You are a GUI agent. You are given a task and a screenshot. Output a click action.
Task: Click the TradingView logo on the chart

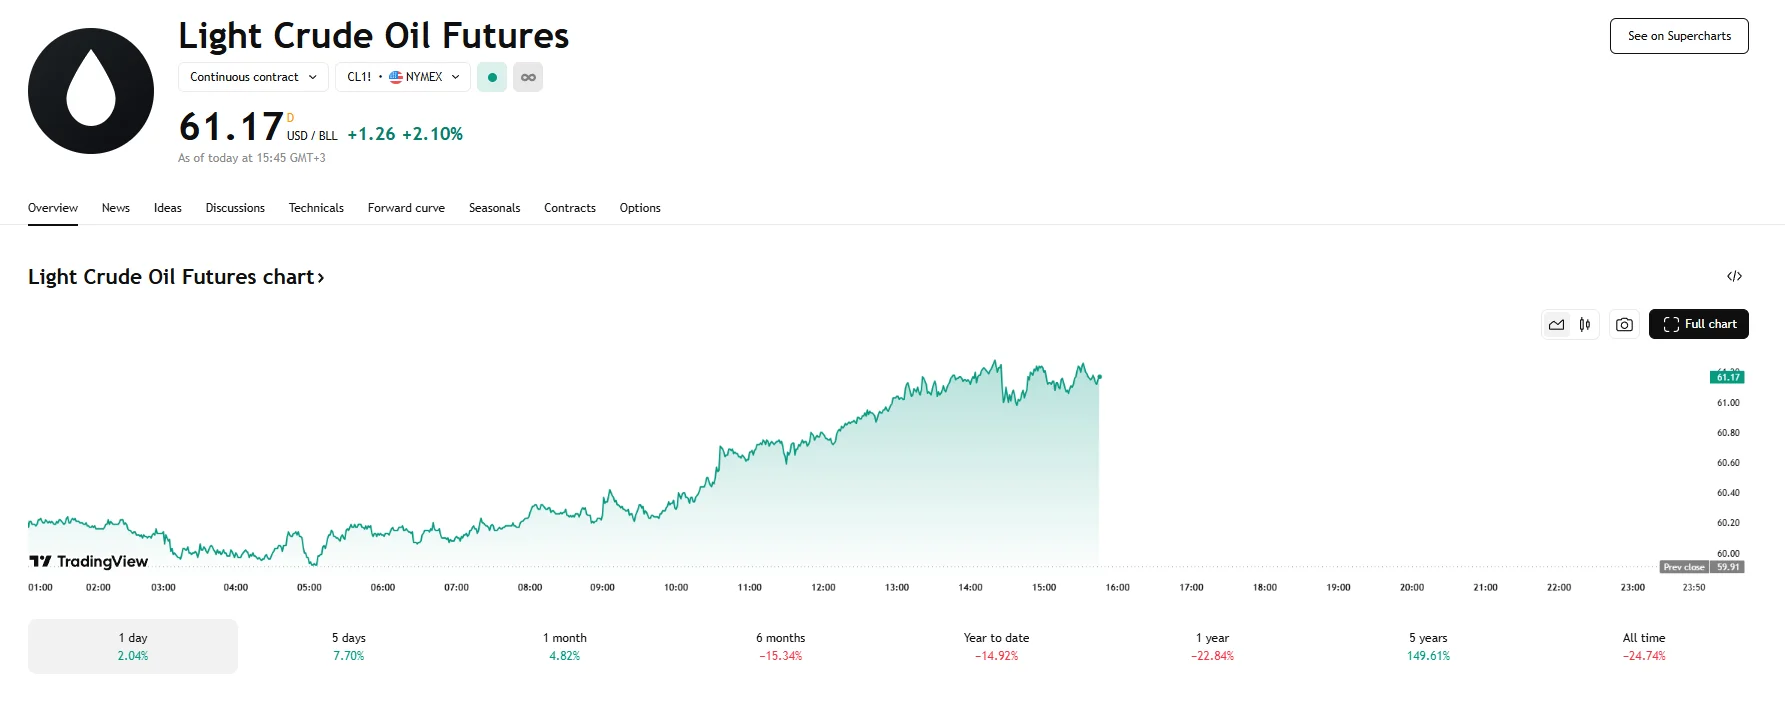pyautogui.click(x=89, y=561)
